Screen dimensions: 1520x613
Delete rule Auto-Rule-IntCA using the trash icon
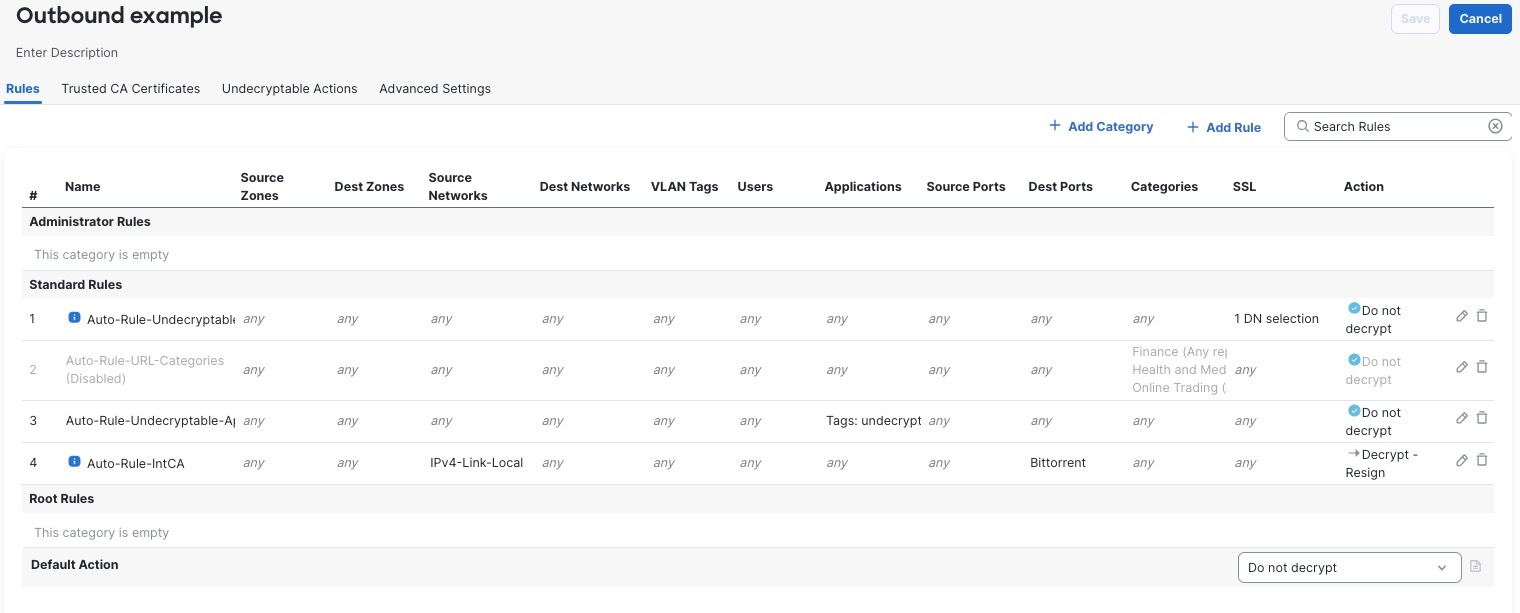coord(1482,460)
